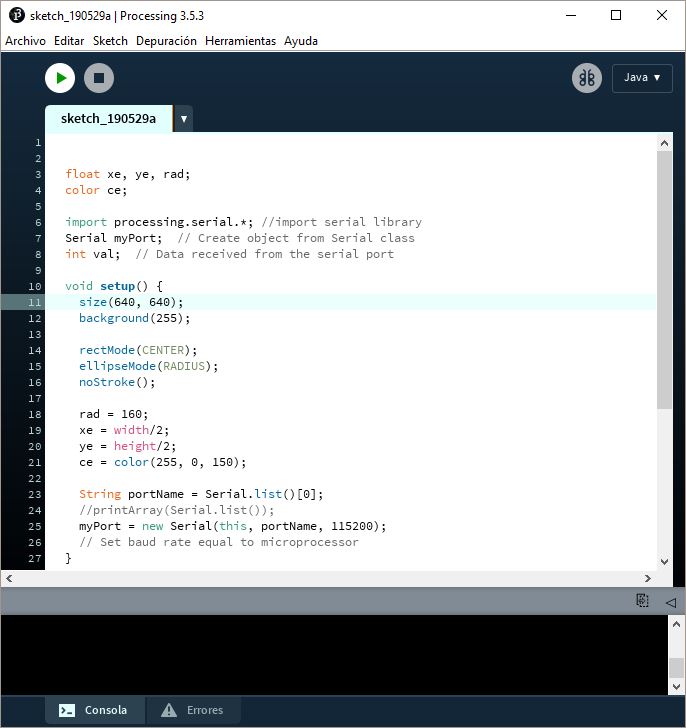686x728 pixels.
Task: Click the 'String portName' line
Action: pos(201,494)
